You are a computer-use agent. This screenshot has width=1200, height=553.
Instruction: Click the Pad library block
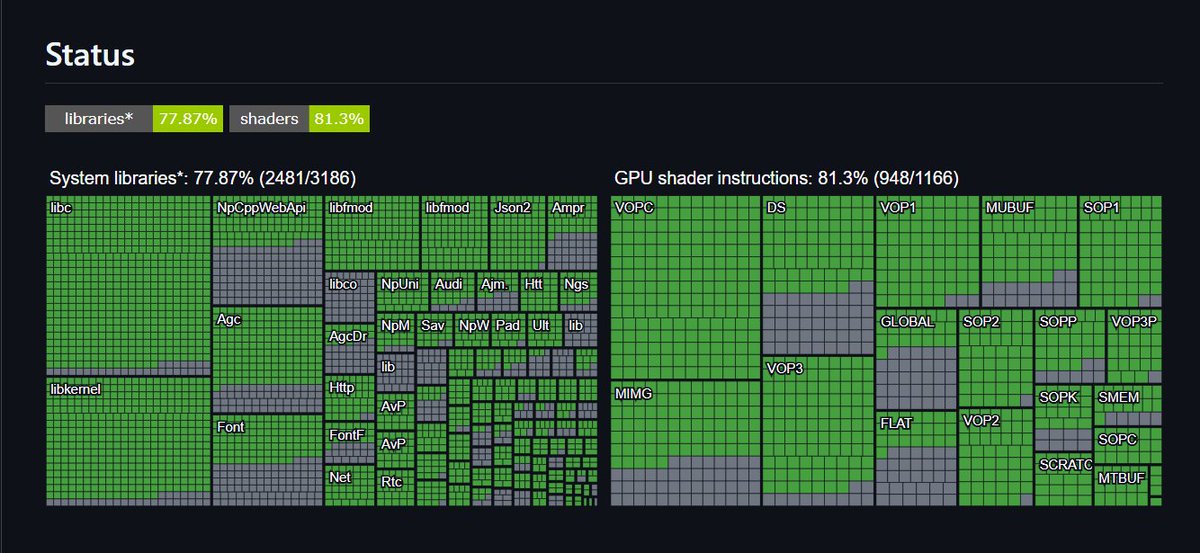[510, 331]
